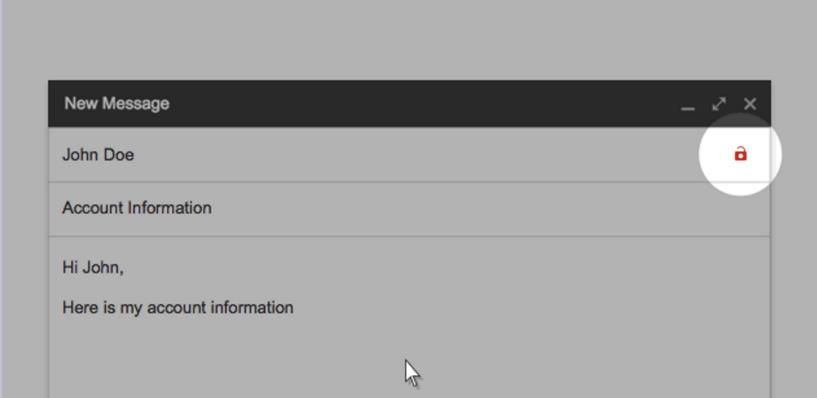The width and height of the screenshot is (817, 398).
Task: Click the Here is my account information line
Action: tap(178, 307)
